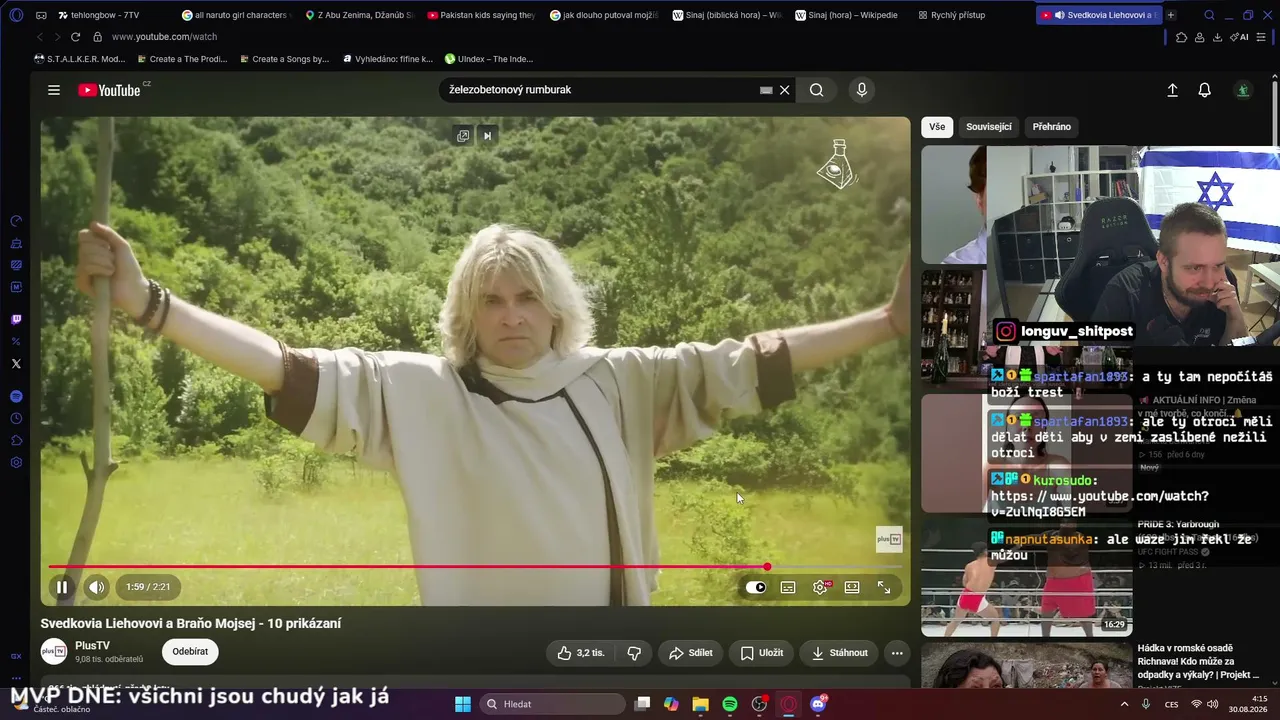The image size is (1280, 720).
Task: Open the browser extensions icon in the toolbar
Action: [1181, 37]
